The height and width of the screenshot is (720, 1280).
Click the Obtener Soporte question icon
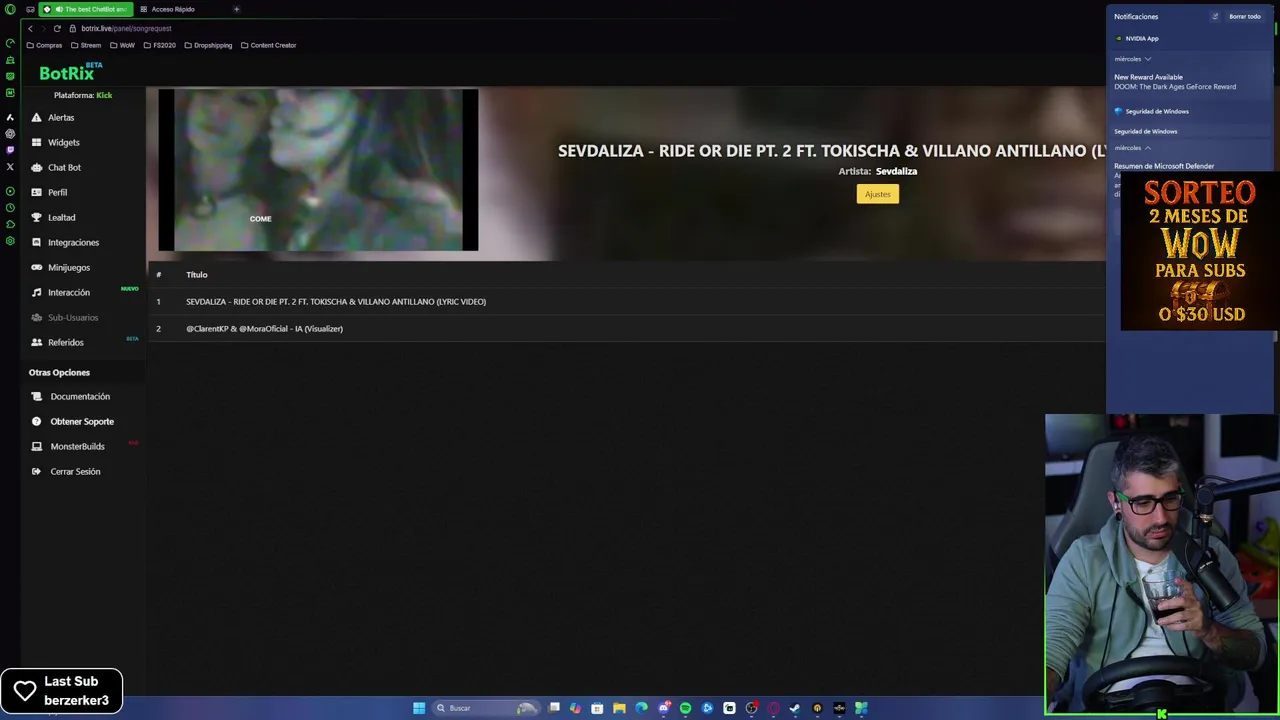37,421
